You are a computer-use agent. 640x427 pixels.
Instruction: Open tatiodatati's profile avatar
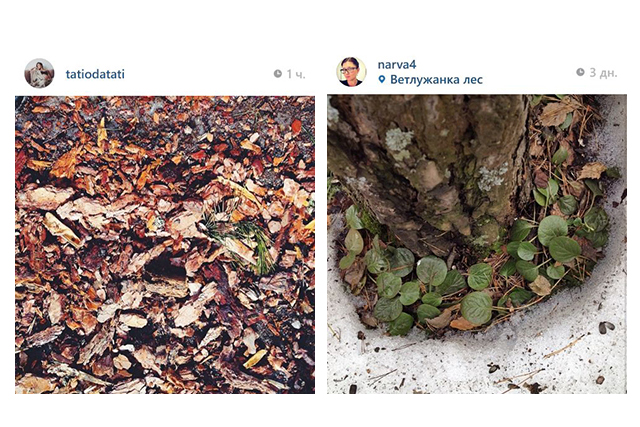click(39, 73)
